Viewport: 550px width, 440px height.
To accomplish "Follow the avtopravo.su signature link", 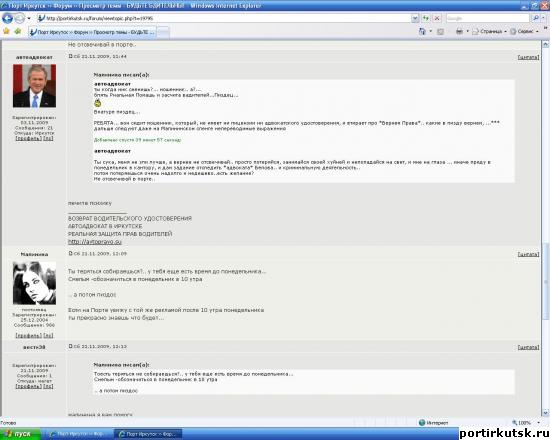I will point(95,242).
